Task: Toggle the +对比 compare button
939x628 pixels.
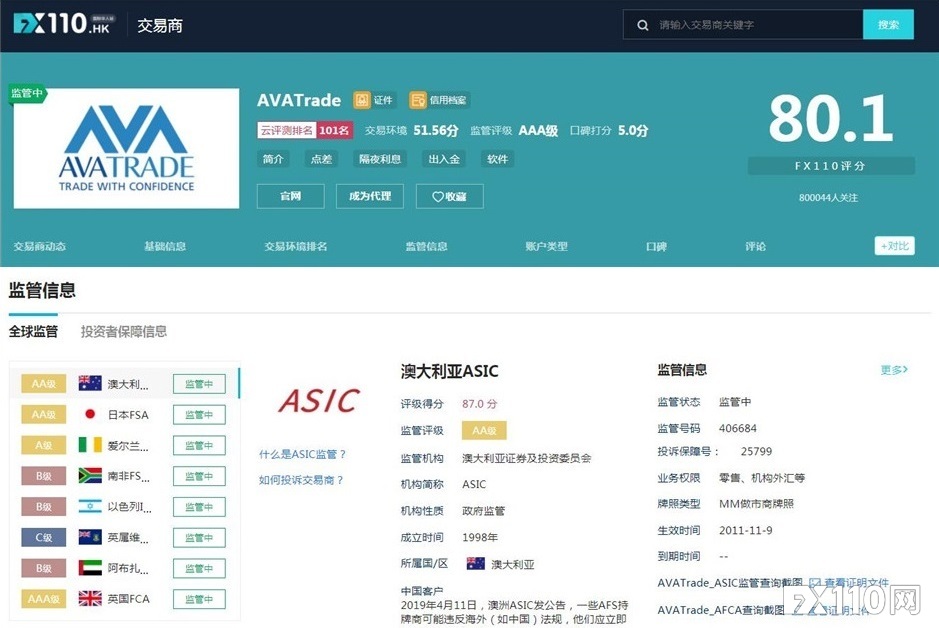Action: 894,246
